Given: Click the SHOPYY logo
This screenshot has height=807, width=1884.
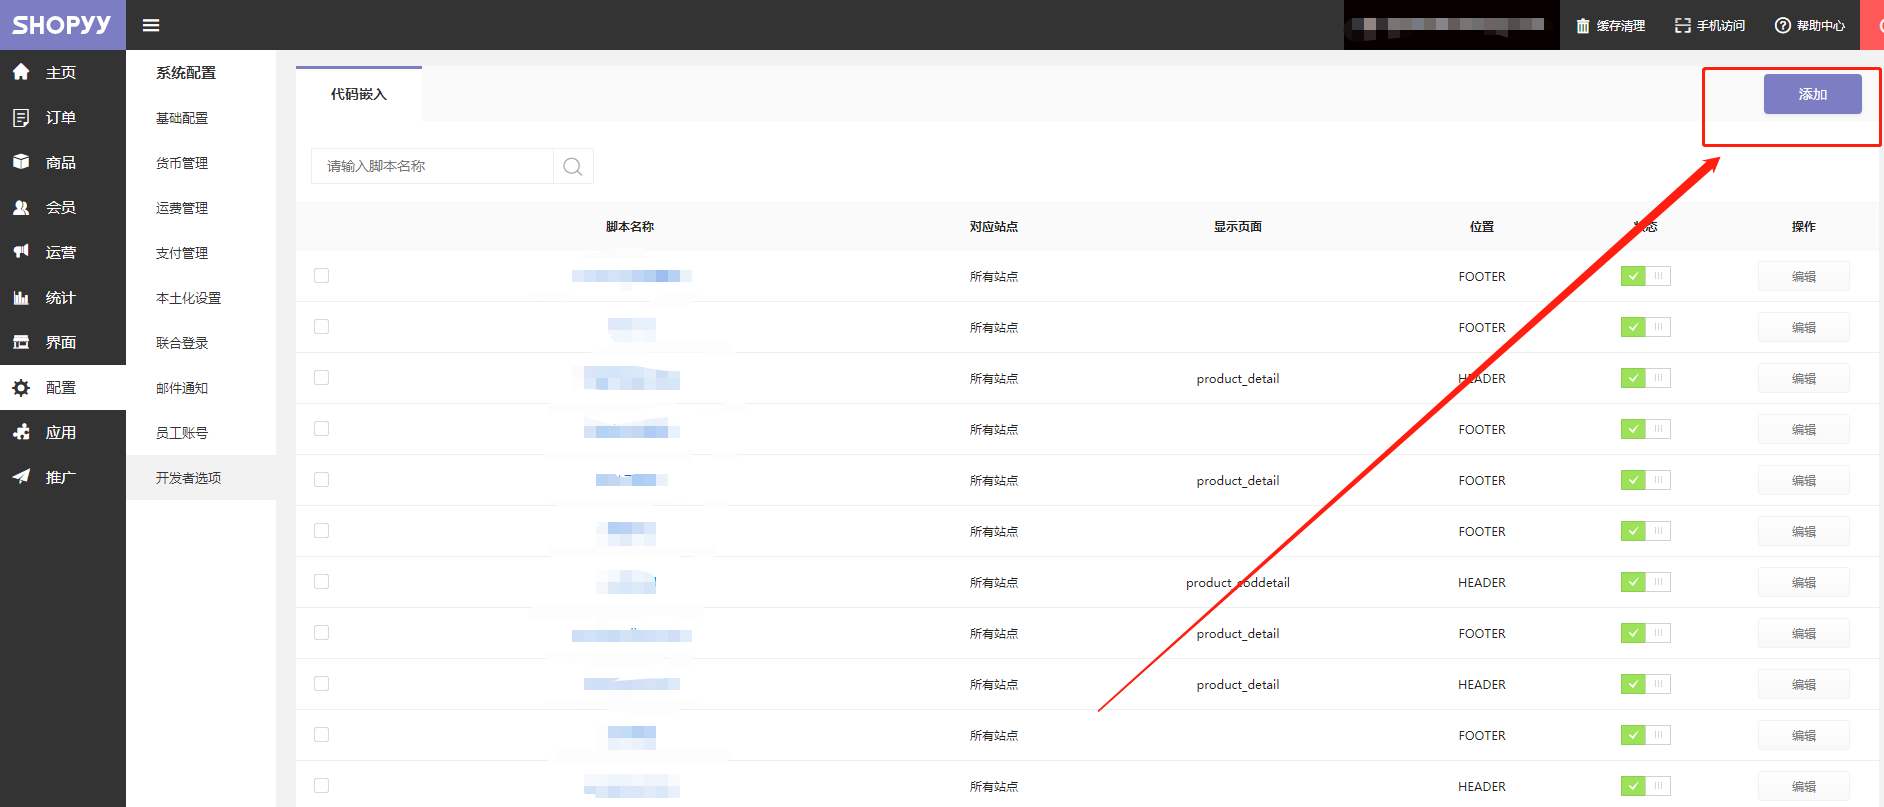Looking at the screenshot, I should click(62, 25).
